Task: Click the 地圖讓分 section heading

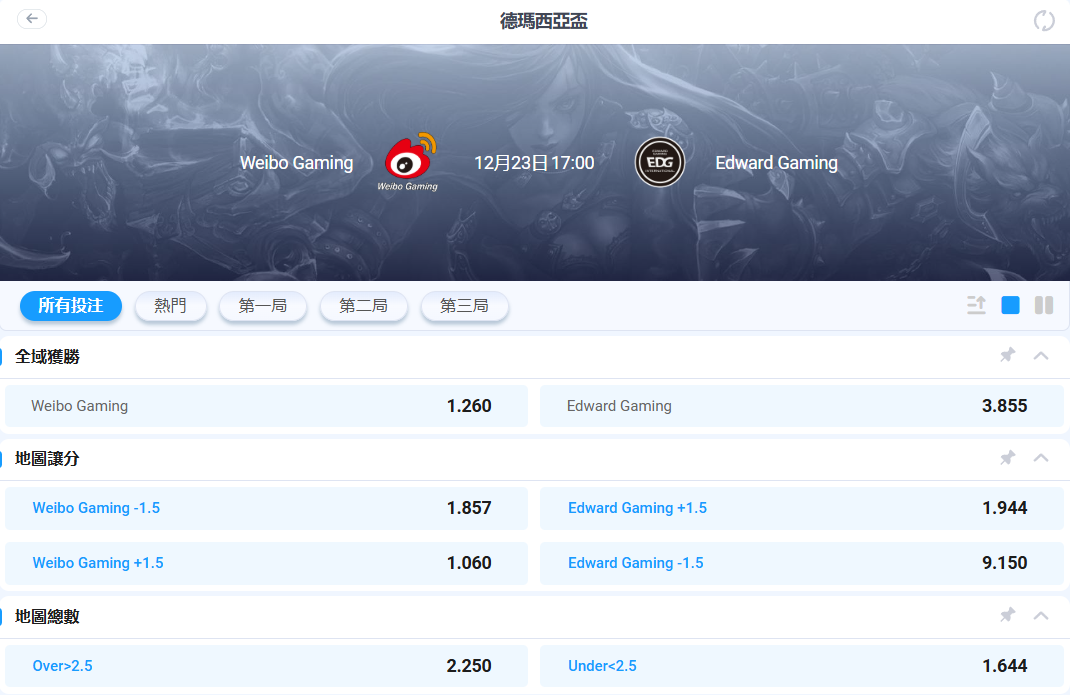Action: 47,459
